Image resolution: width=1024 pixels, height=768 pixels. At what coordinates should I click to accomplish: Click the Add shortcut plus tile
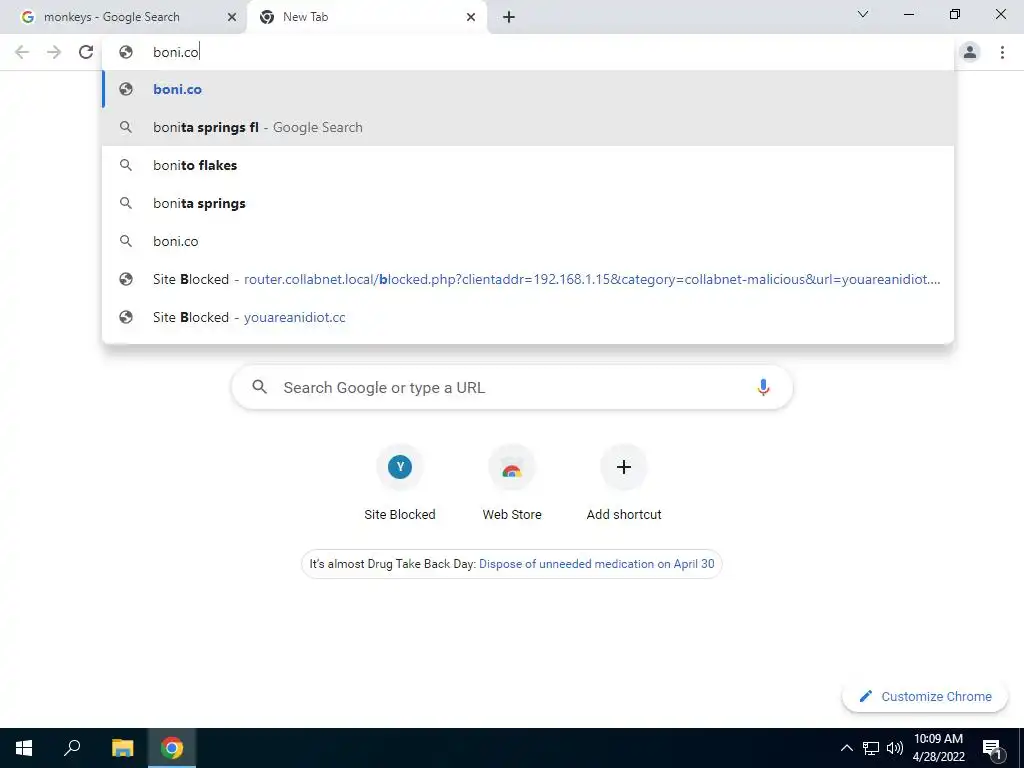[x=624, y=483]
